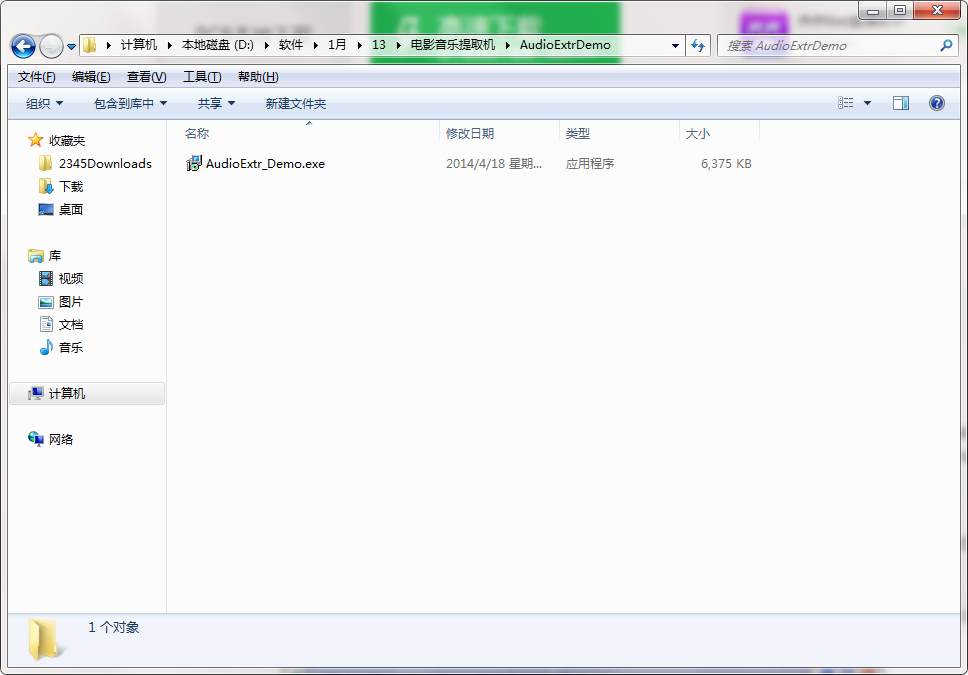Open the 共享 dropdown
Screen dimensions: 968x675
(x=216, y=103)
